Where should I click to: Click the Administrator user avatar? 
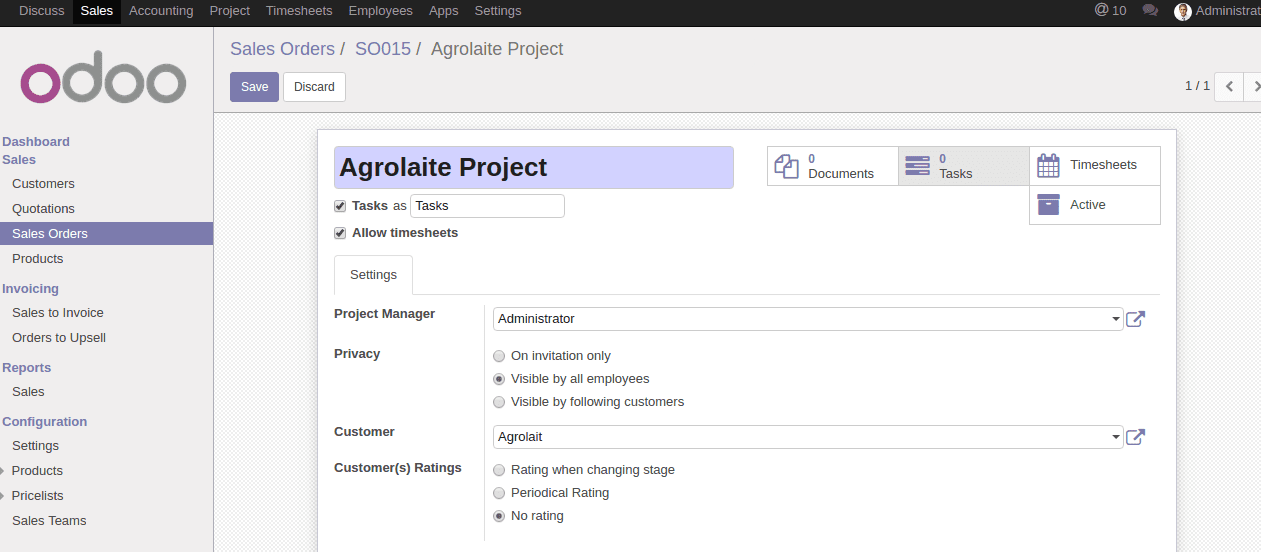1183,11
